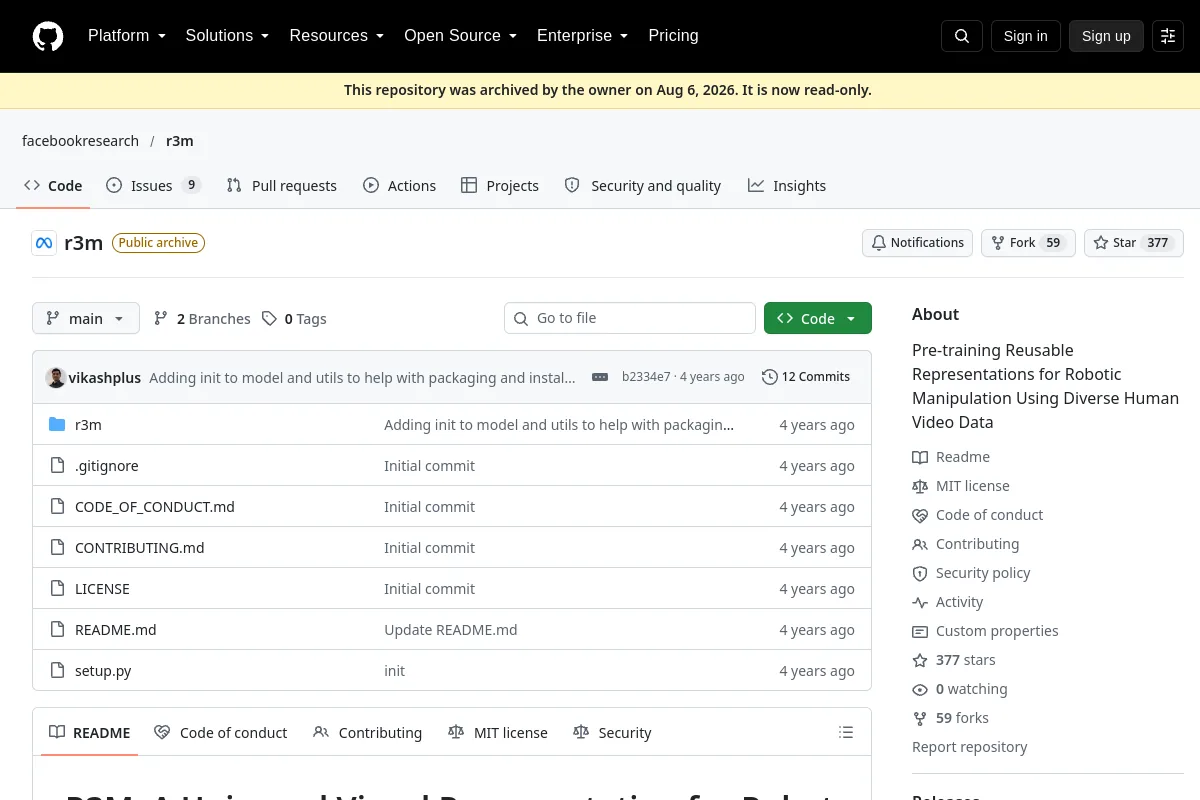Click the README.md file icon
Image resolution: width=1200 pixels, height=800 pixels.
point(57,630)
